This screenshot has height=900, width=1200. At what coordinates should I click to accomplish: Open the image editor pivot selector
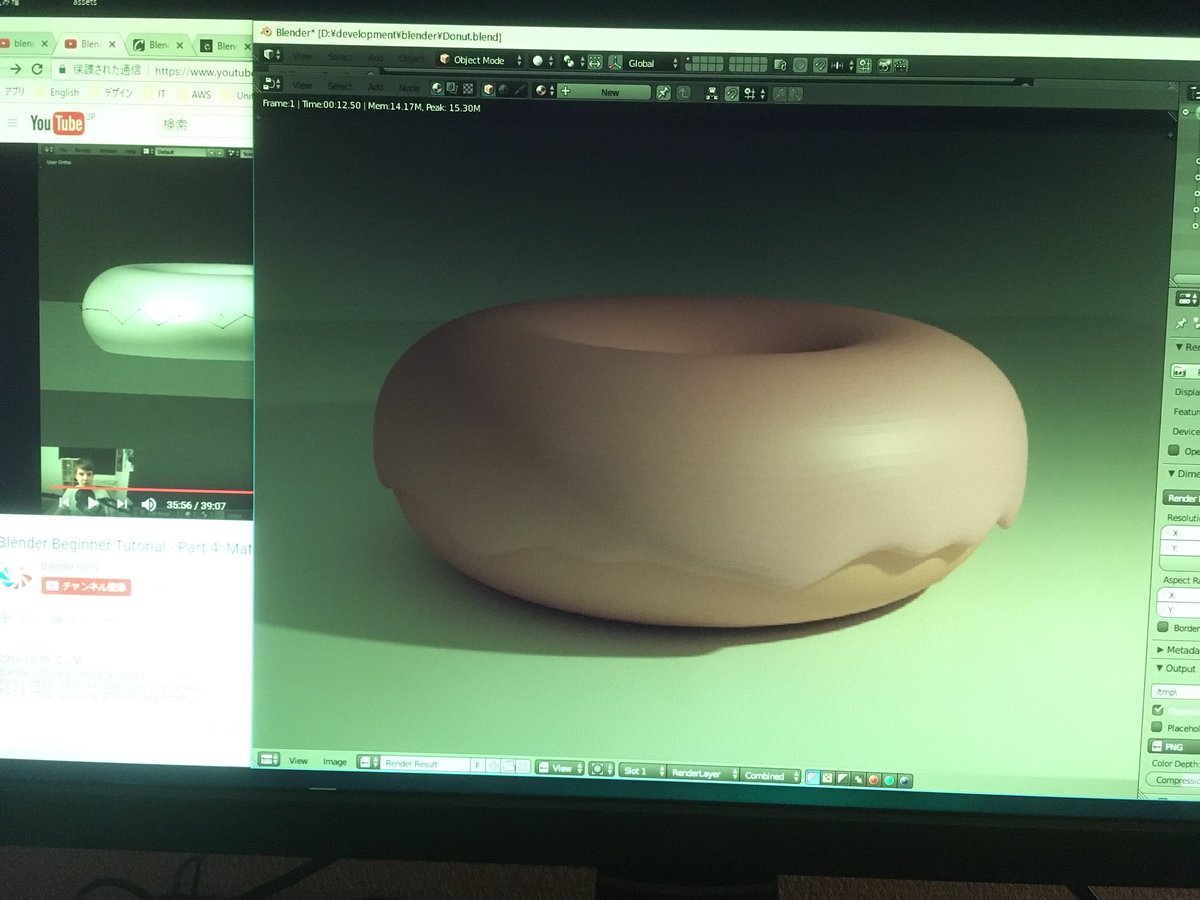coord(600,769)
